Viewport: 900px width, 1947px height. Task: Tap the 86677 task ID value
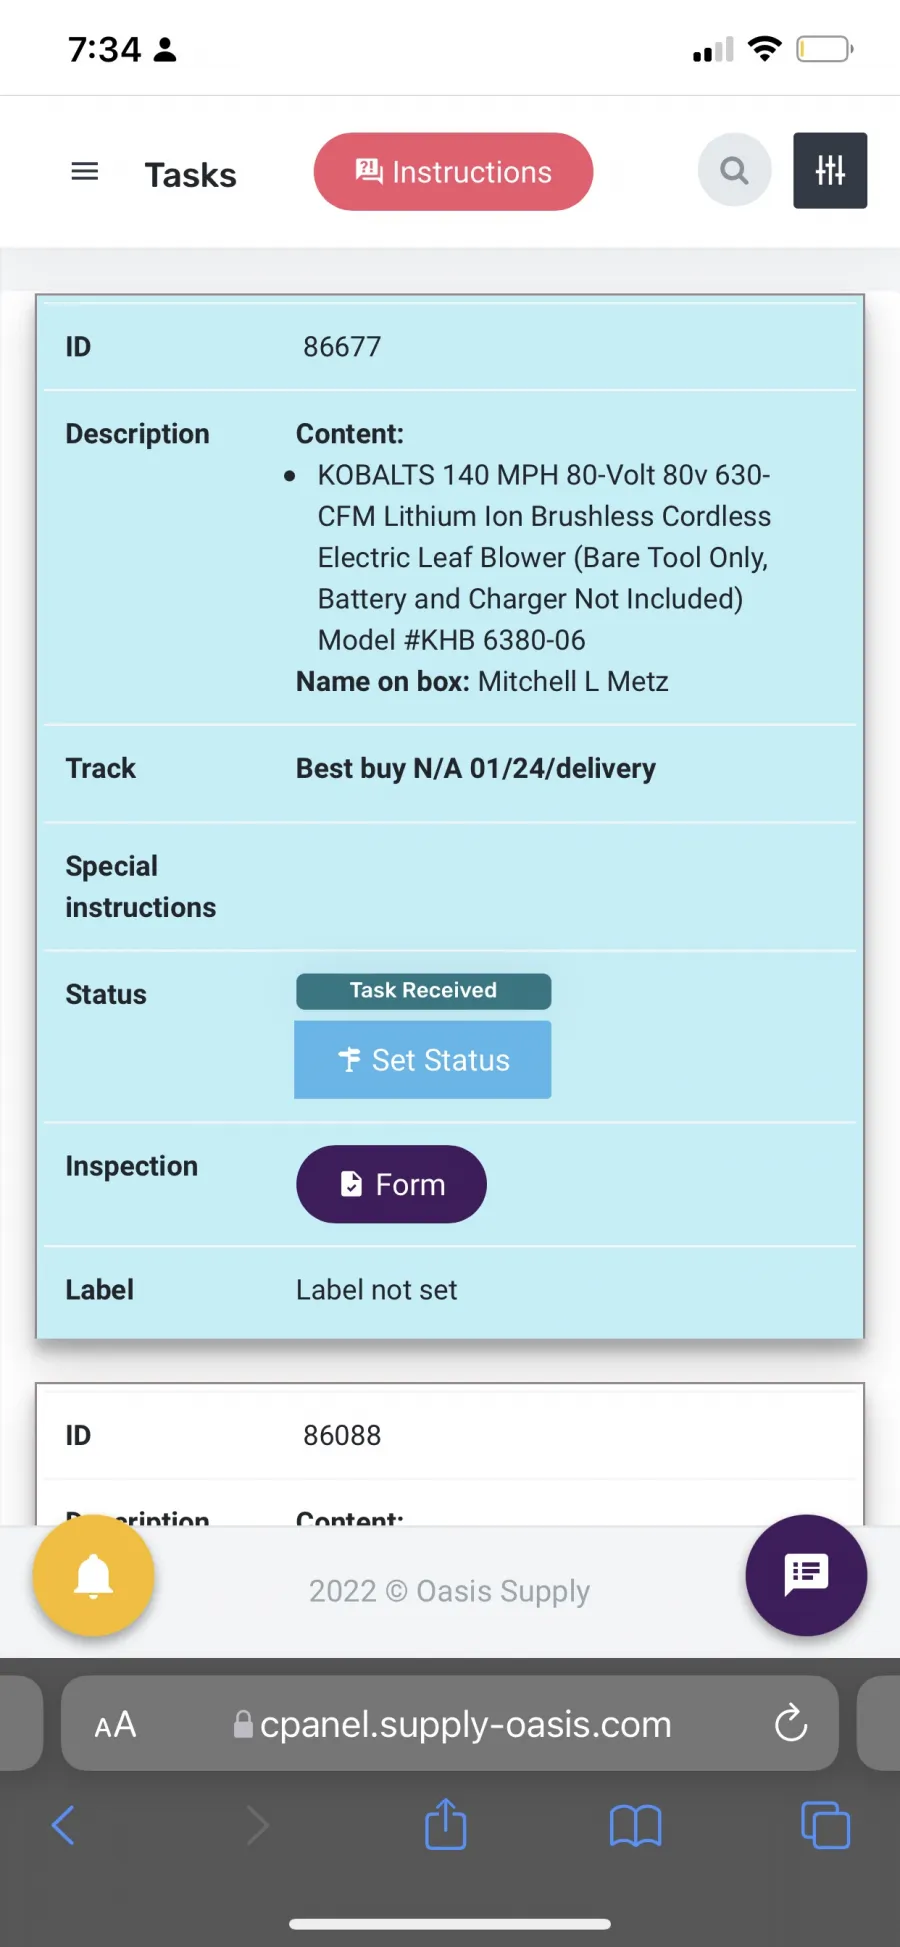342,347
